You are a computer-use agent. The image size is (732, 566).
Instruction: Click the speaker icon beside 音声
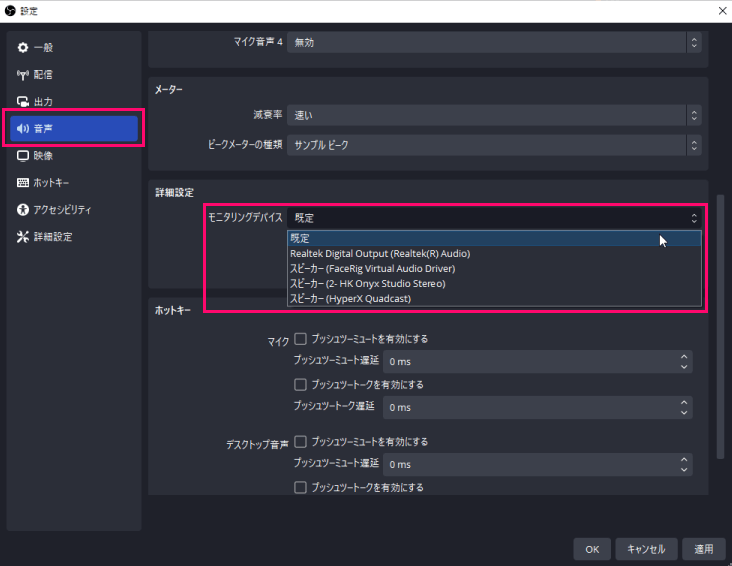pyautogui.click(x=23, y=128)
